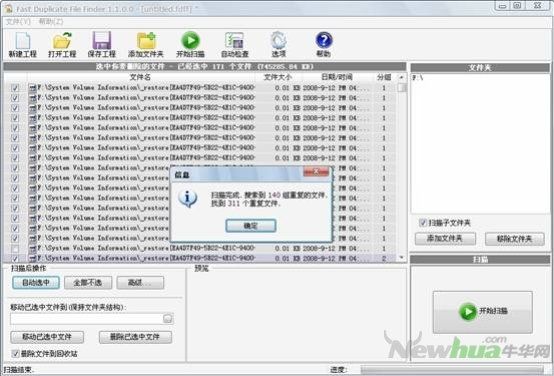Click the 添加文件夹 toolbar folder icon

pyautogui.click(x=146, y=41)
